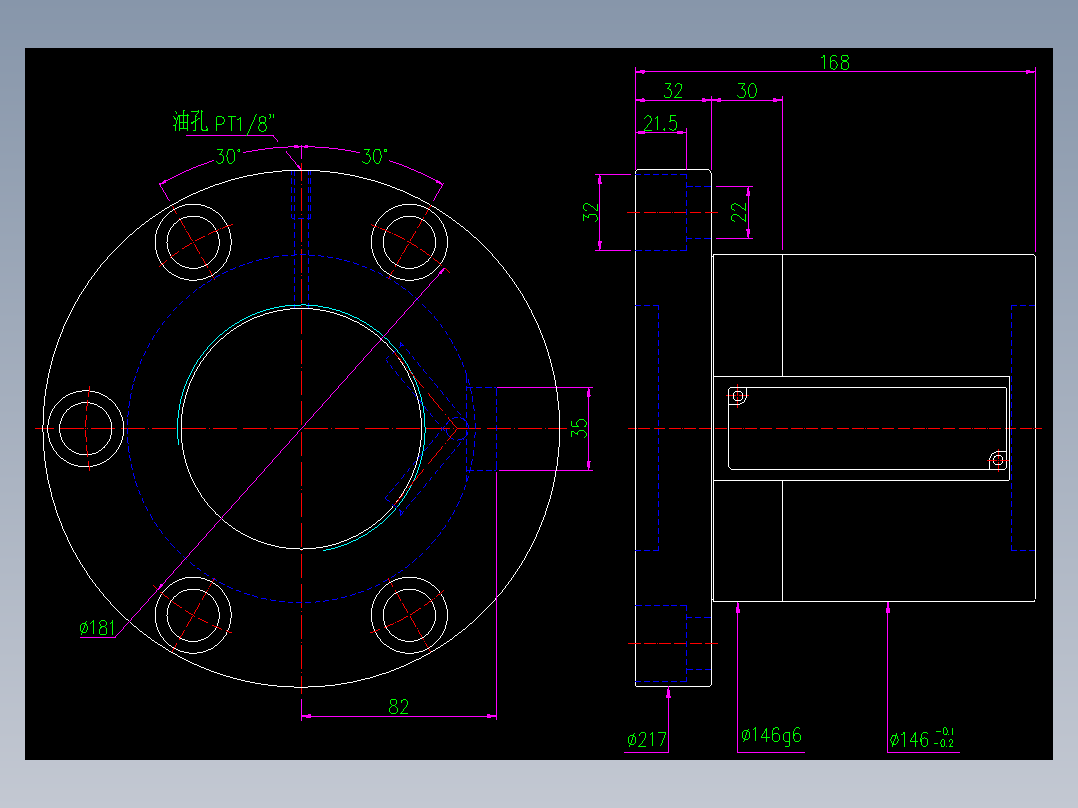Select the 168 overall length dimension text

[x=835, y=63]
